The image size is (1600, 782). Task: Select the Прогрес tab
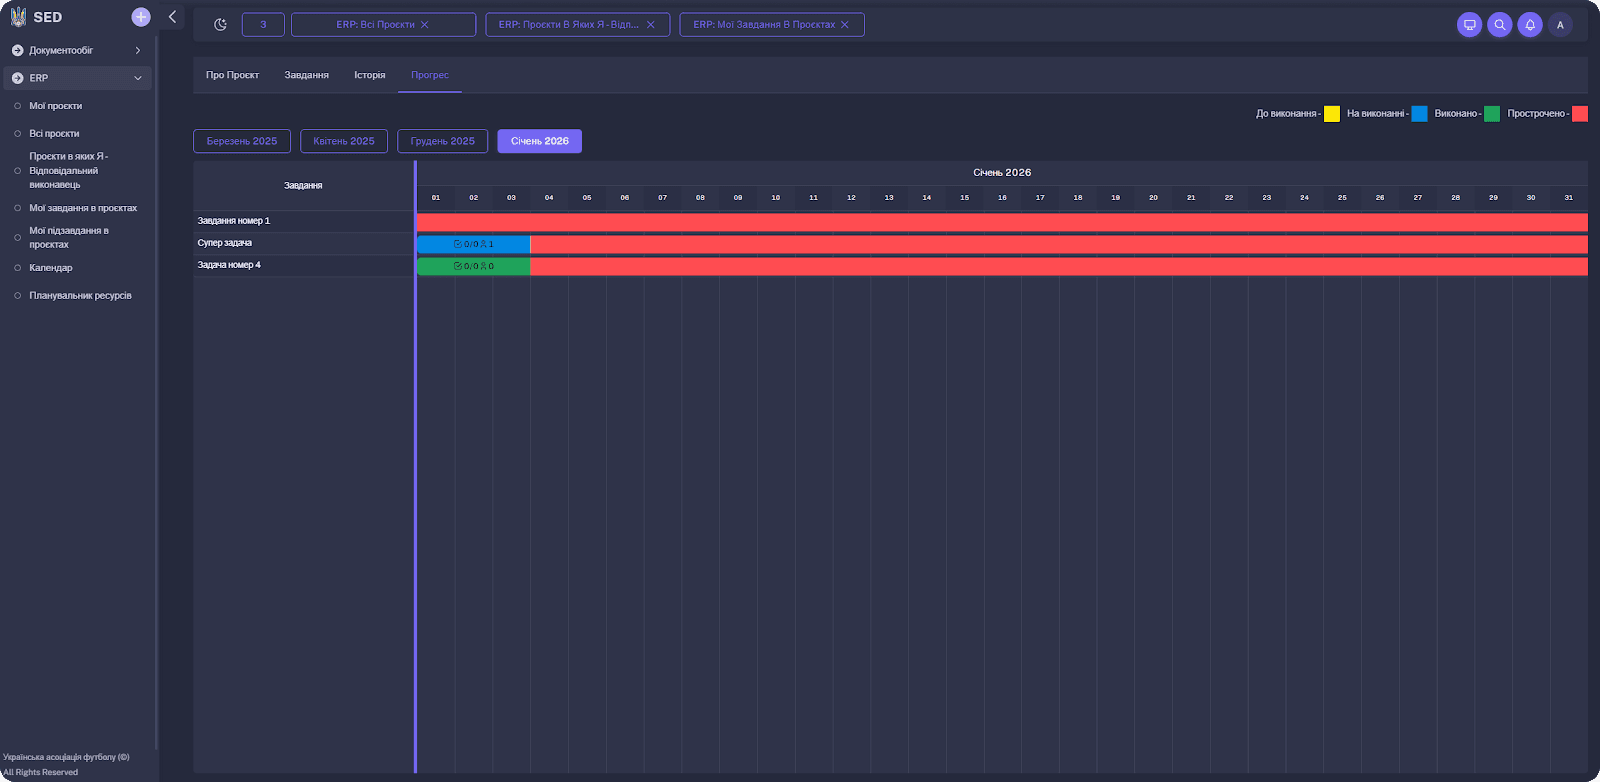pyautogui.click(x=430, y=75)
